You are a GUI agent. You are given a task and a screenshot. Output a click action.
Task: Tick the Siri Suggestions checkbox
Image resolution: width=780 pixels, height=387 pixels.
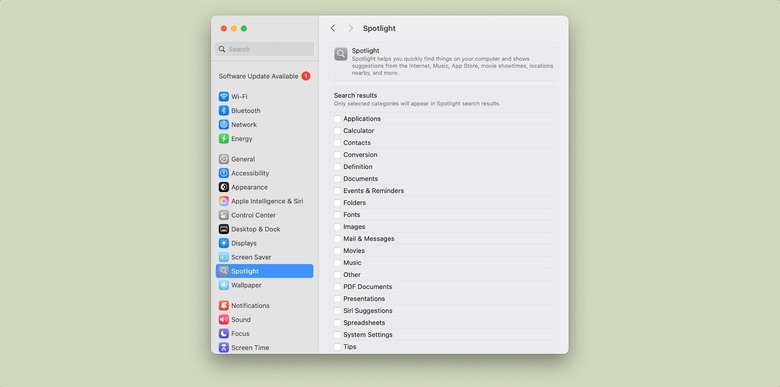(337, 310)
